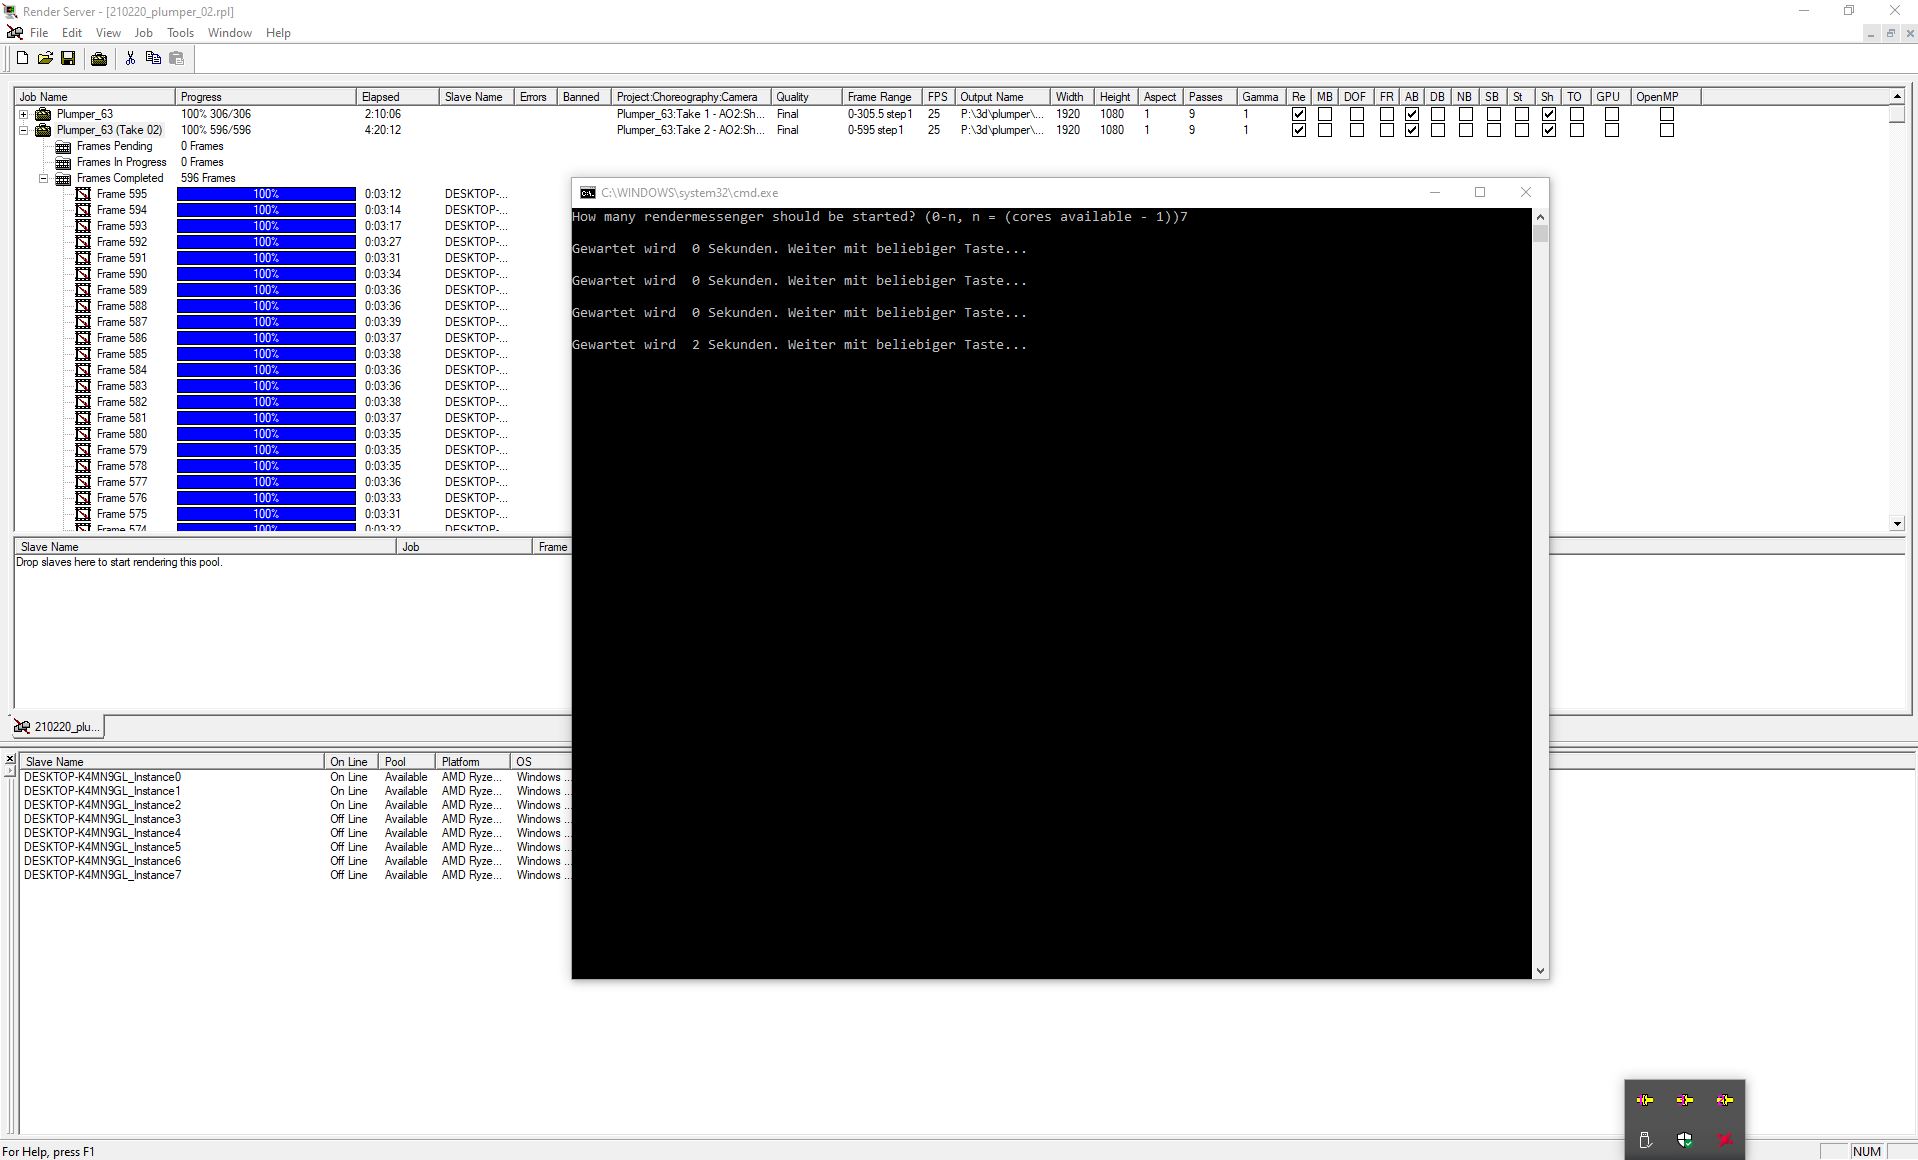Toggle Re checkbox for Plumper_63 job
This screenshot has height=1160, width=1918.
tap(1298, 114)
